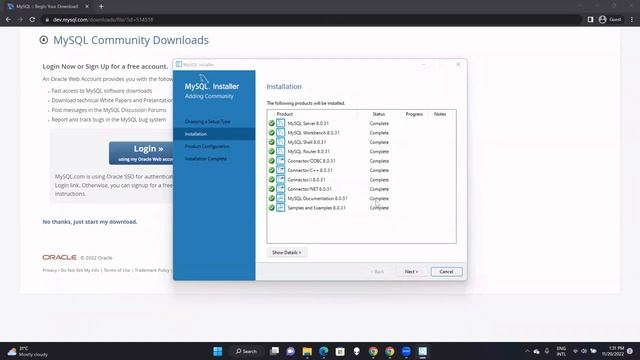Click the product icon beside MySQL Router 8.0.31
This screenshot has height=360, width=640.
tap(280, 151)
